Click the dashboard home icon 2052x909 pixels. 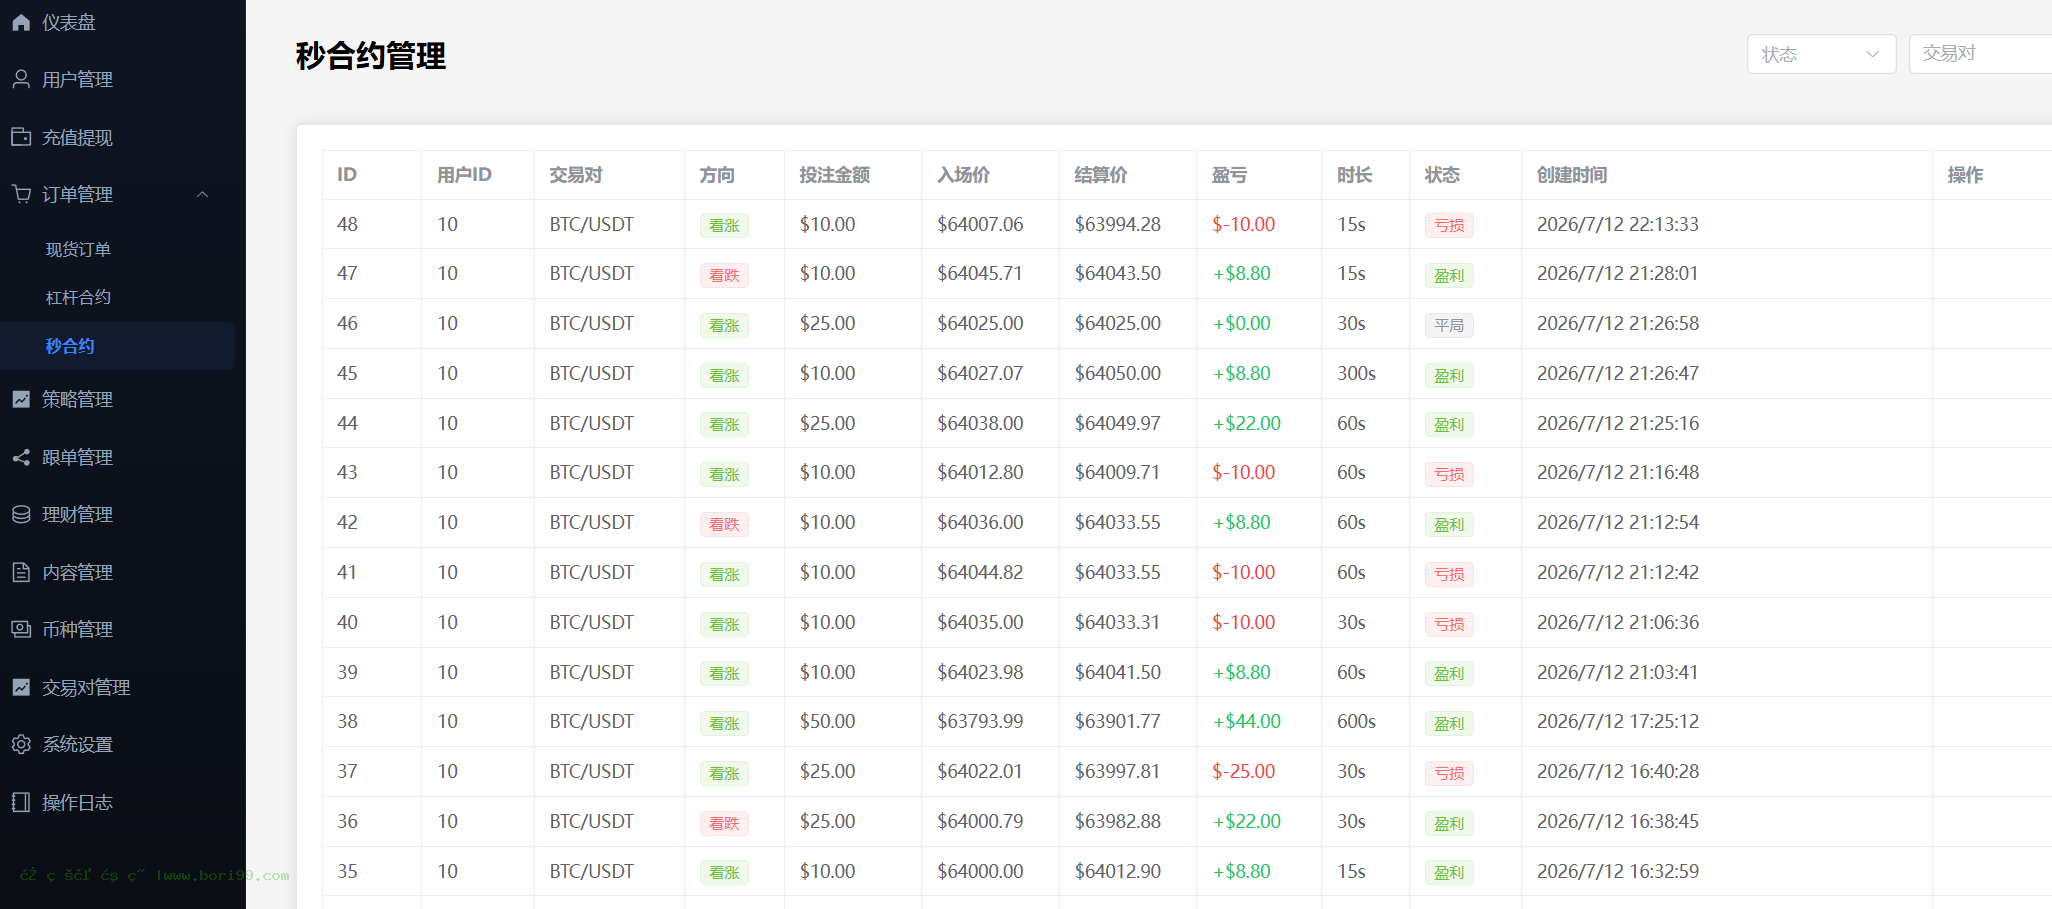[x=21, y=22]
